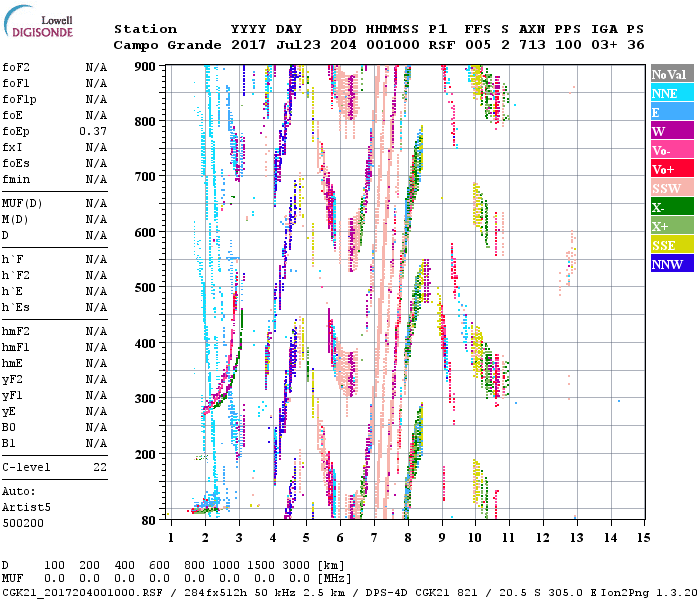This screenshot has height=600, width=700.
Task: Click the Vo- pink legend swatch
Action: 671,150
